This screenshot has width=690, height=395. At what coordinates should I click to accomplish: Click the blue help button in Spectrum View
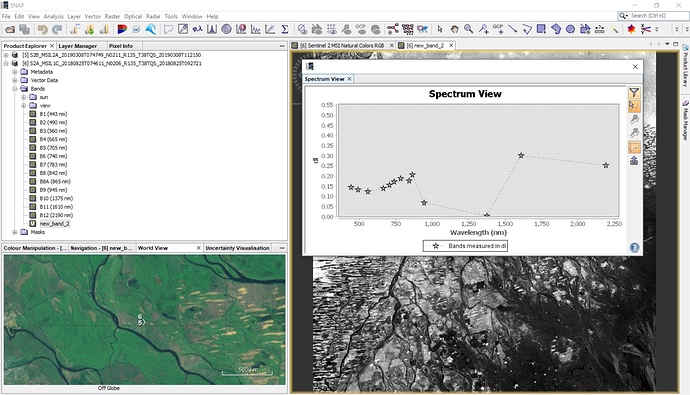tap(634, 248)
